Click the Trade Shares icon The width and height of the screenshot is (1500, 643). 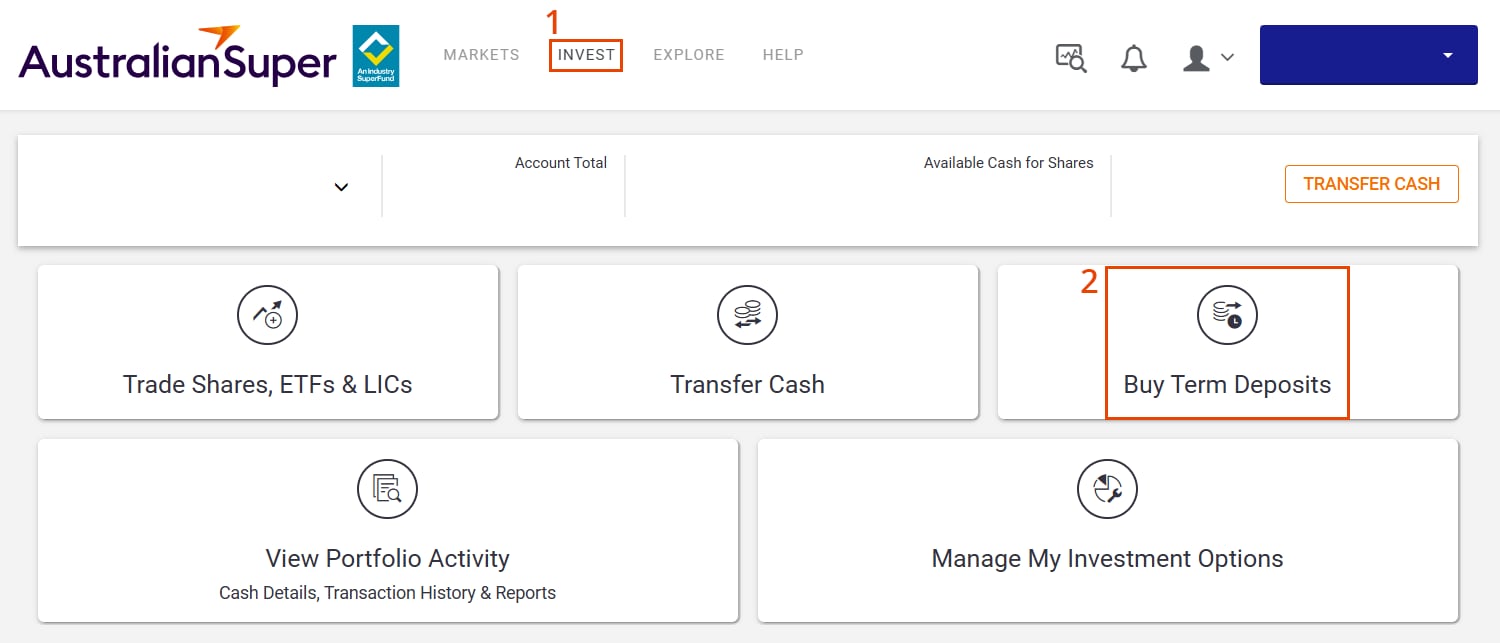tap(267, 315)
